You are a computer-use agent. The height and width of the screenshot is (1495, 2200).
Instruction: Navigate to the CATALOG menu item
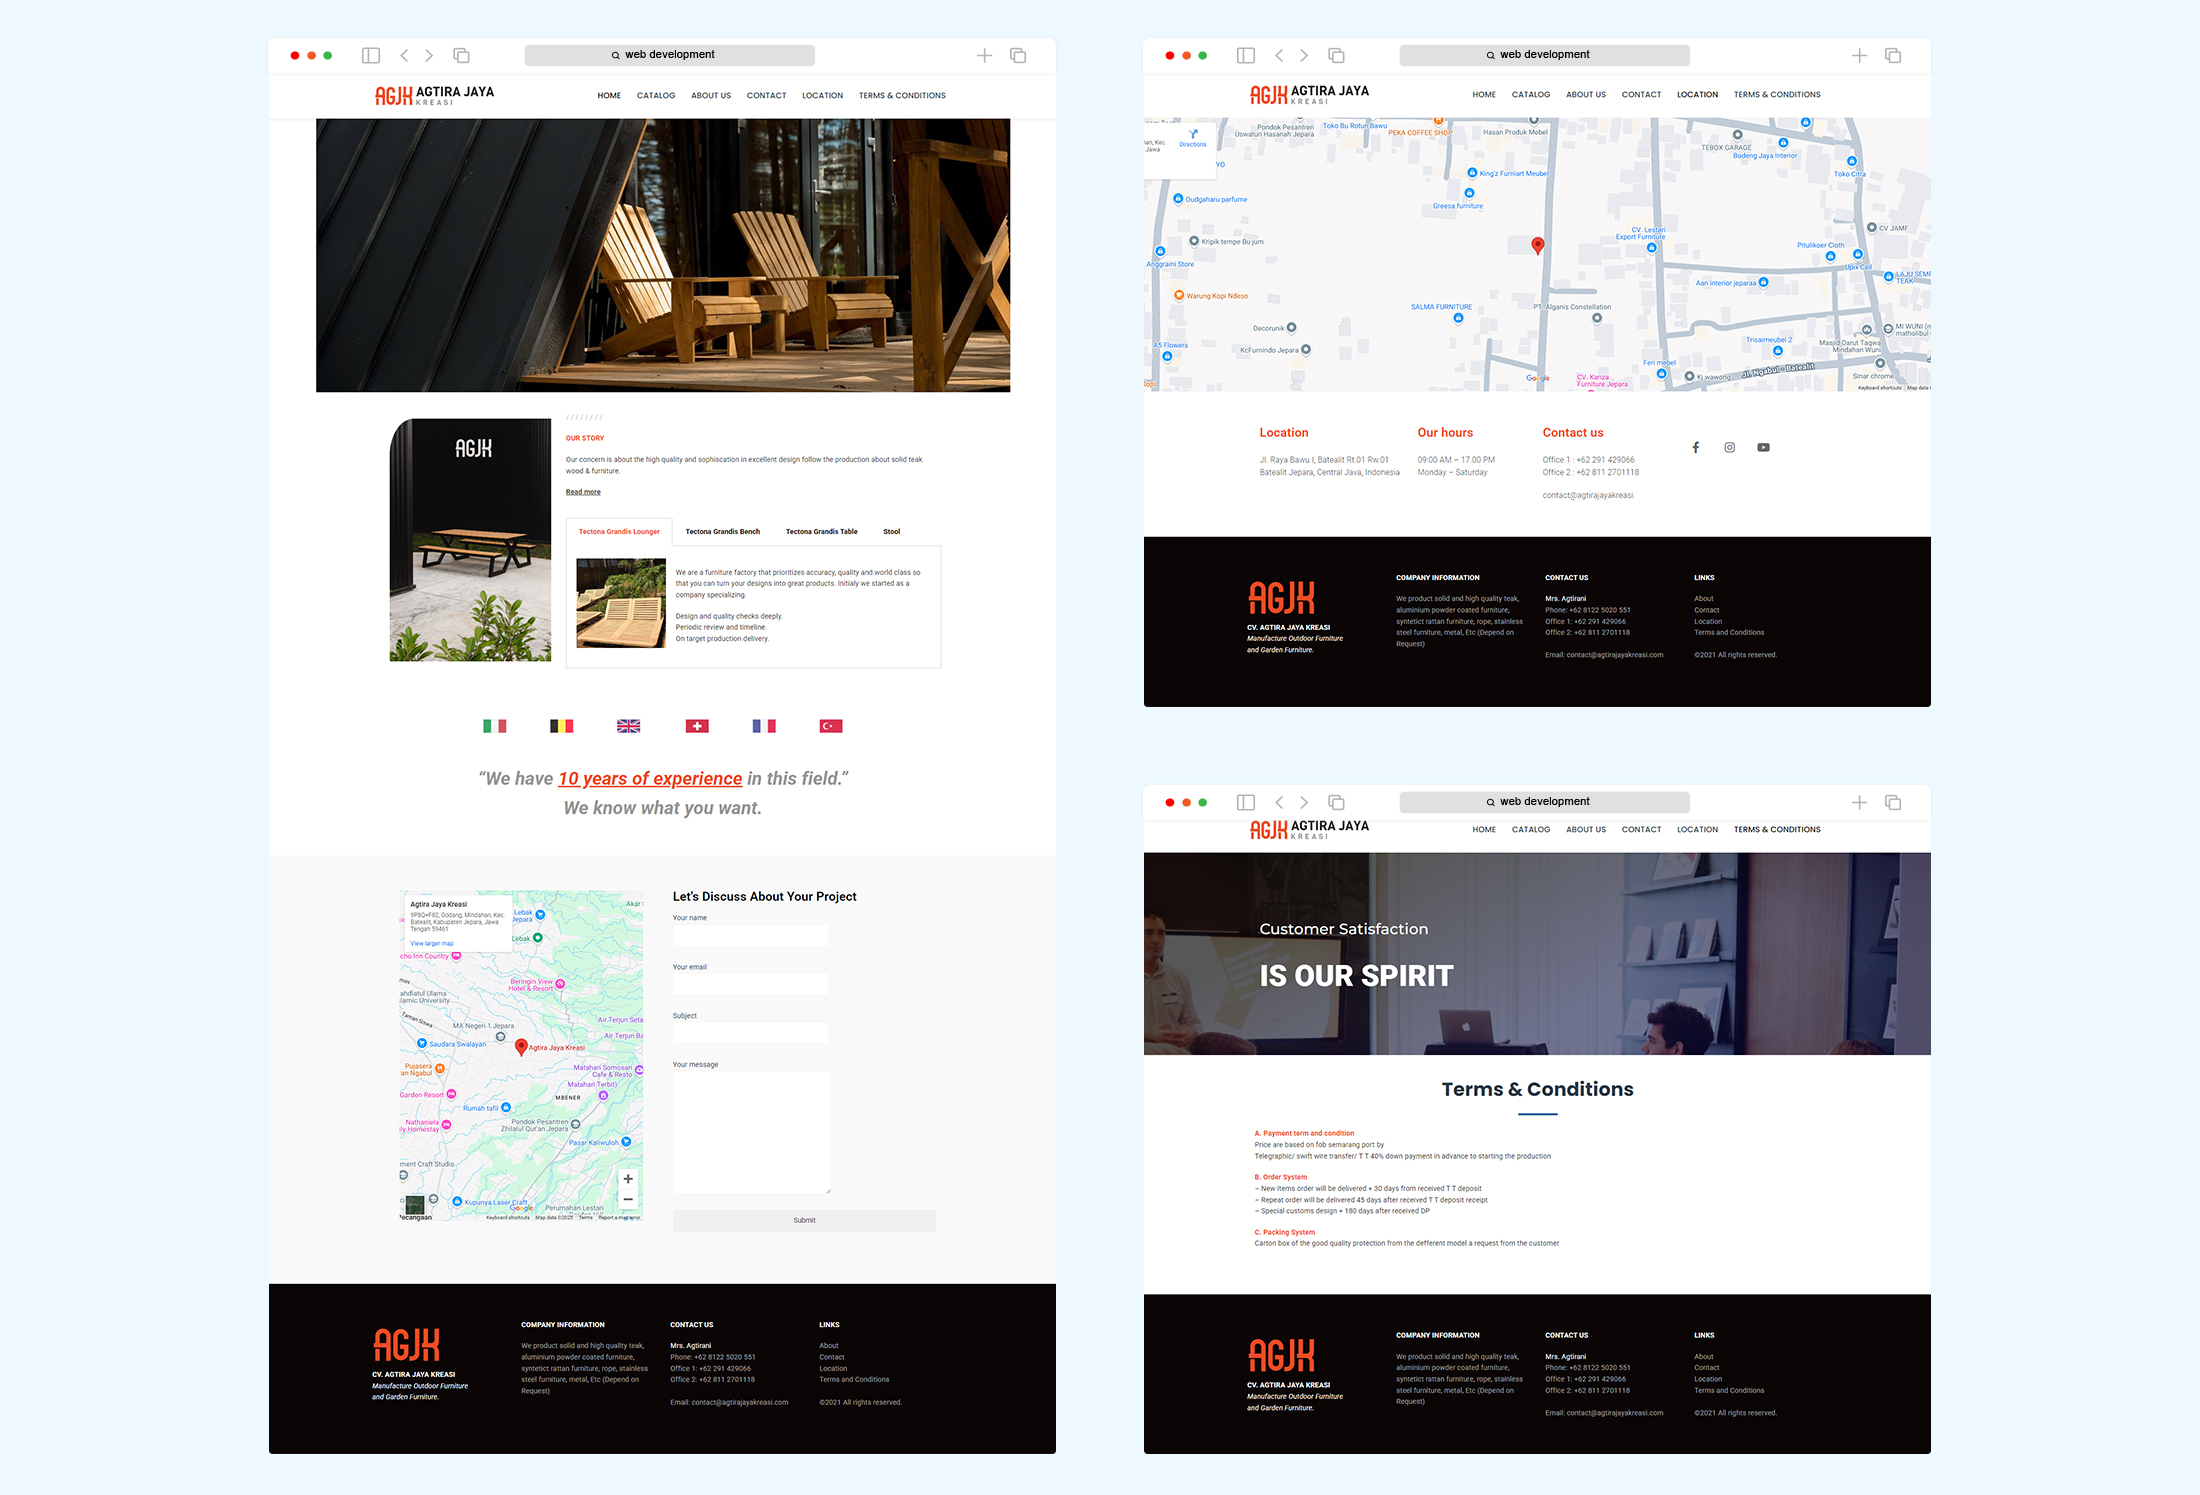point(655,95)
